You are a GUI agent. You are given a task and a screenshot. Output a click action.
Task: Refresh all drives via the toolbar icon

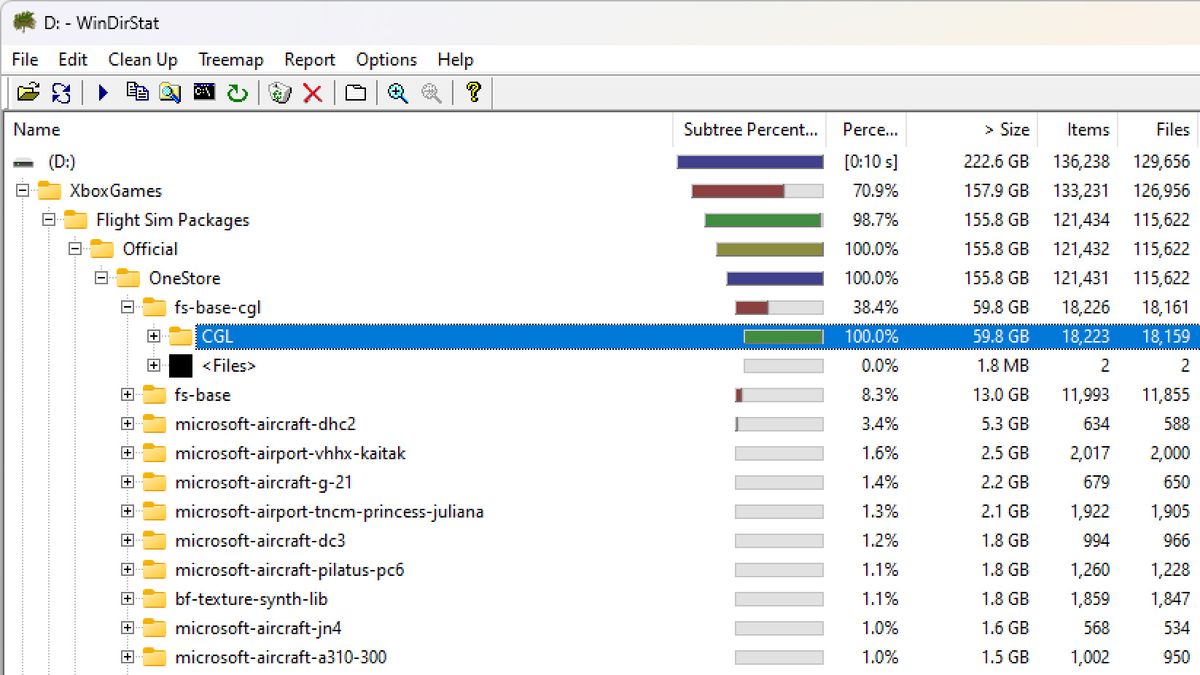point(61,92)
